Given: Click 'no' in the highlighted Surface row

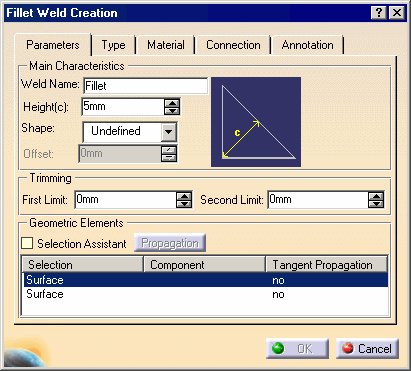Looking at the screenshot, I should 278,280.
